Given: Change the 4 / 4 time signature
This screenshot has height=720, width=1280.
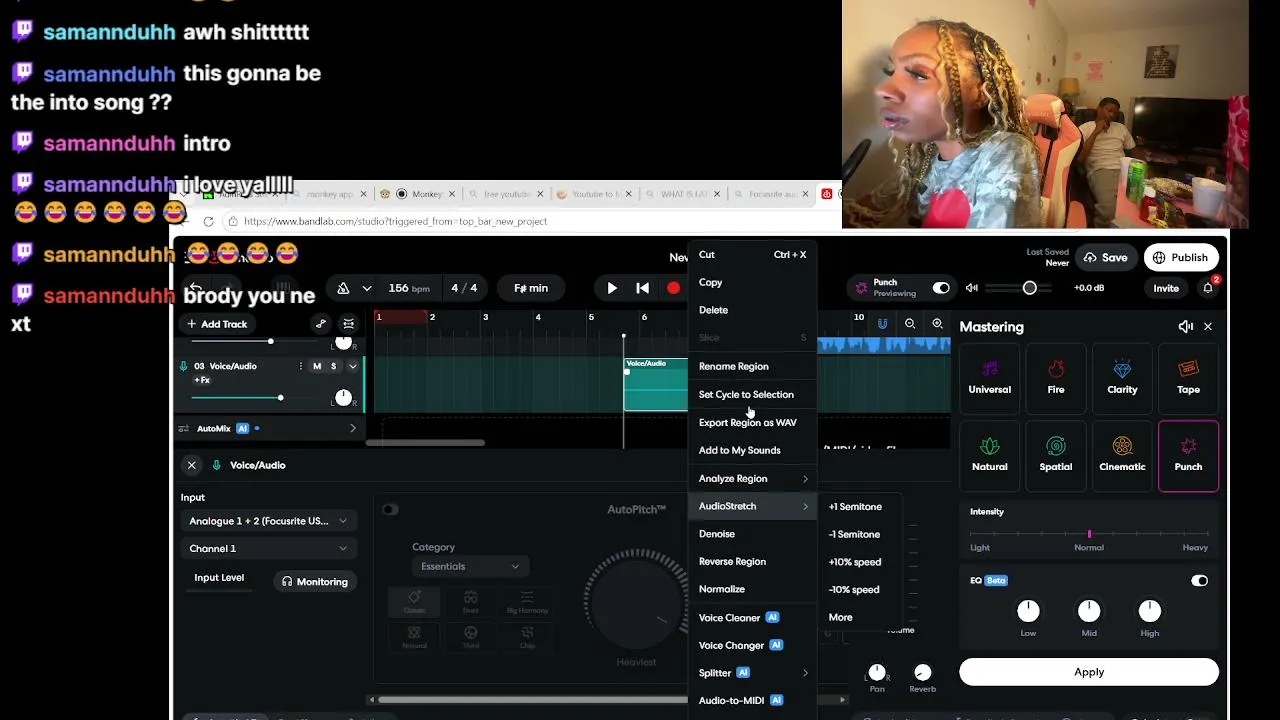Looking at the screenshot, I should coord(464,288).
